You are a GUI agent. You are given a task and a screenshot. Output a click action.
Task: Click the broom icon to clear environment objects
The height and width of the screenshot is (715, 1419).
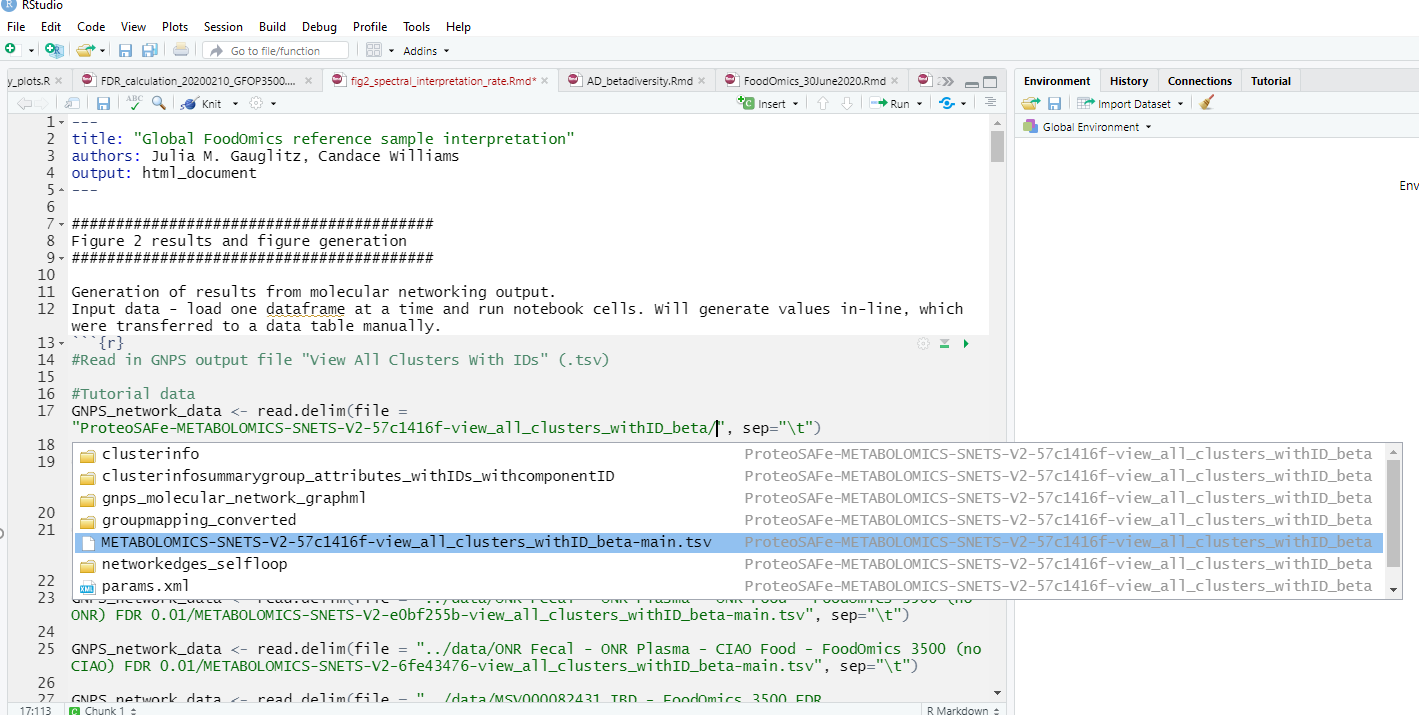(x=1204, y=103)
